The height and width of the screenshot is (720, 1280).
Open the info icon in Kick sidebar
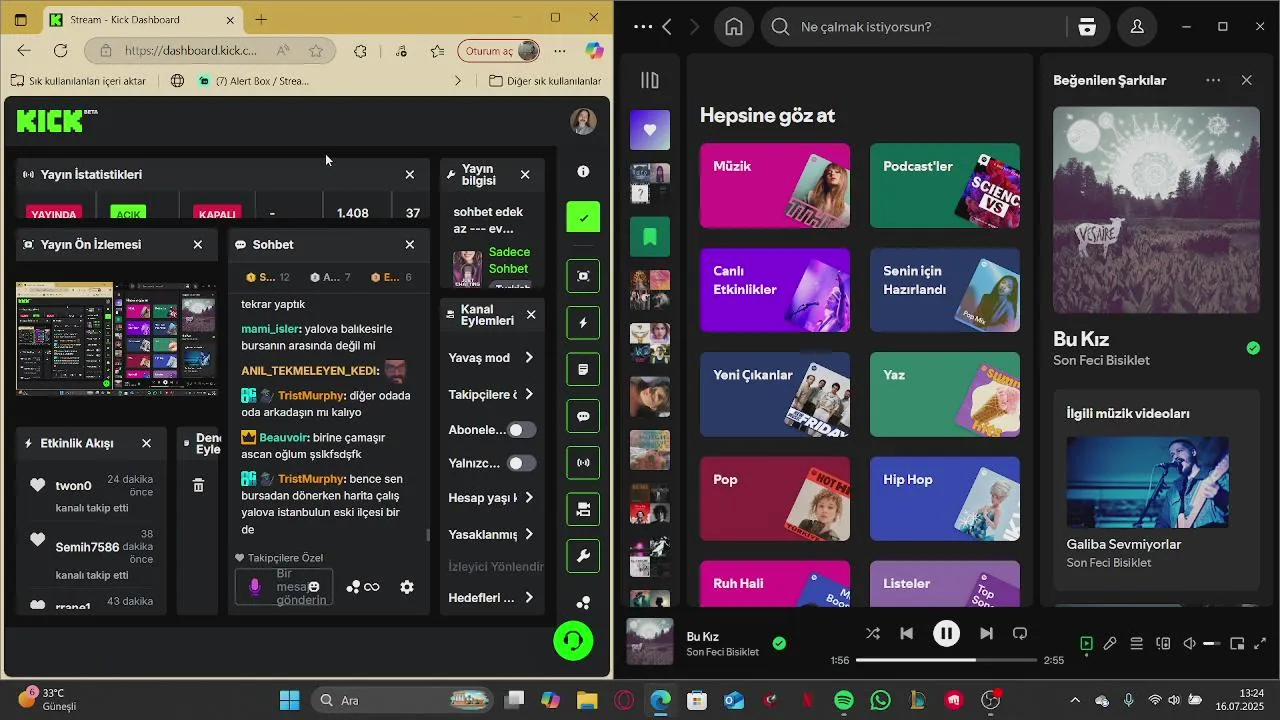tap(583, 172)
